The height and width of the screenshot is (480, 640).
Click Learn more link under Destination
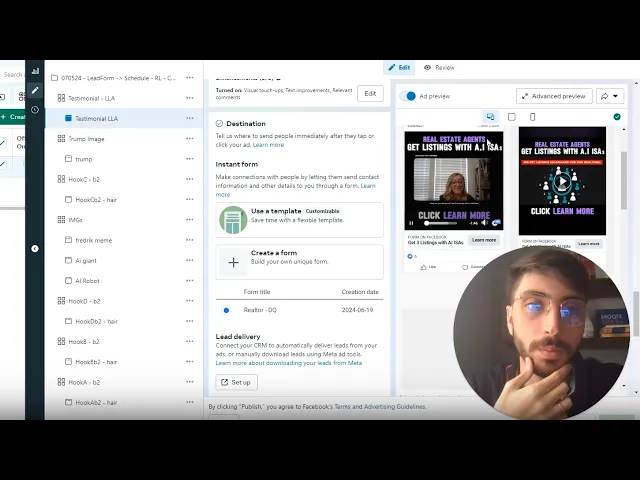pos(268,145)
